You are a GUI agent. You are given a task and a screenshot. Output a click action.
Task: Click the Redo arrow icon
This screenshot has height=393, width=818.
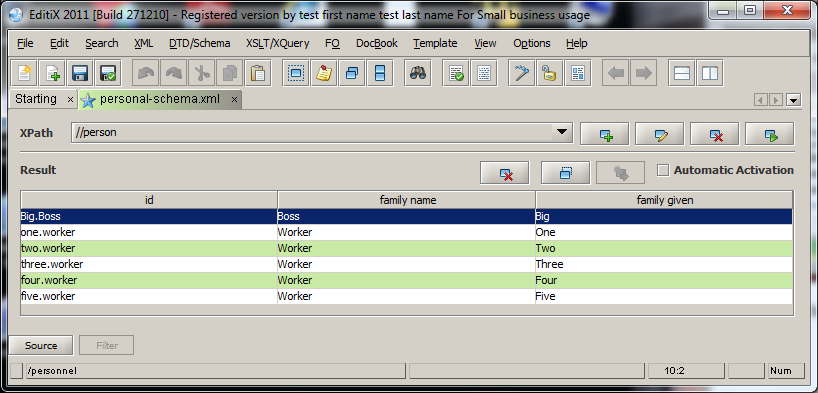(173, 73)
